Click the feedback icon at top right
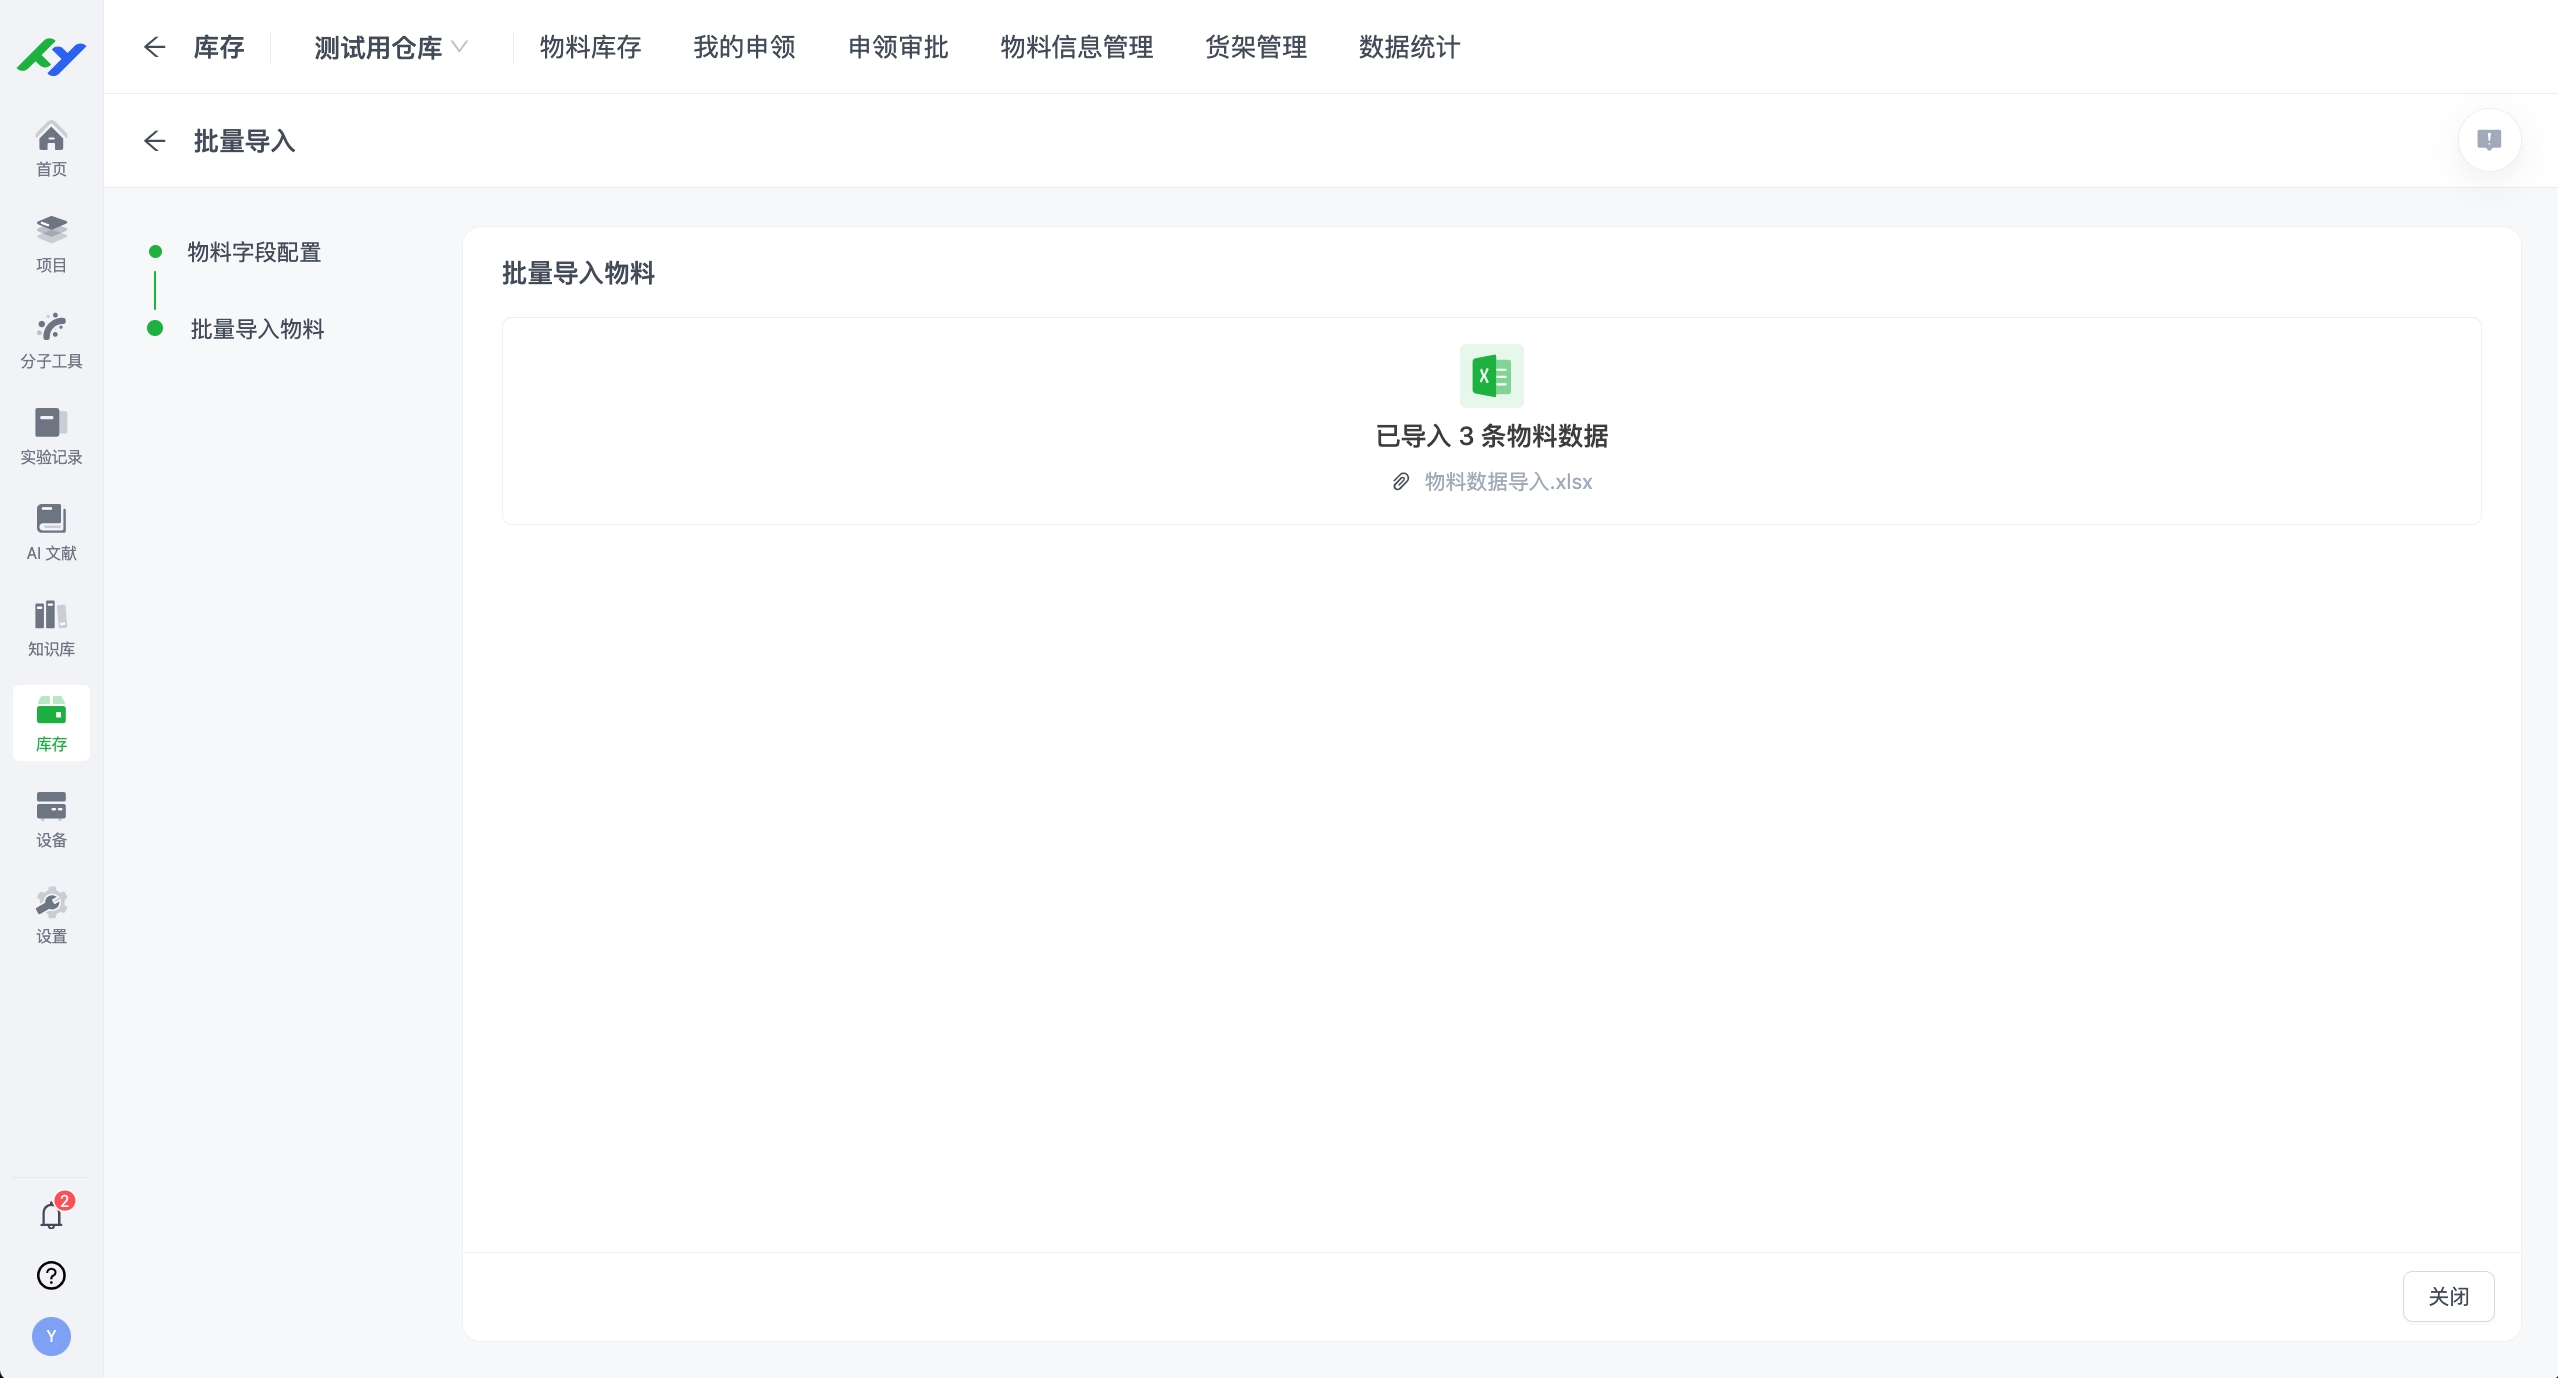 (2489, 140)
